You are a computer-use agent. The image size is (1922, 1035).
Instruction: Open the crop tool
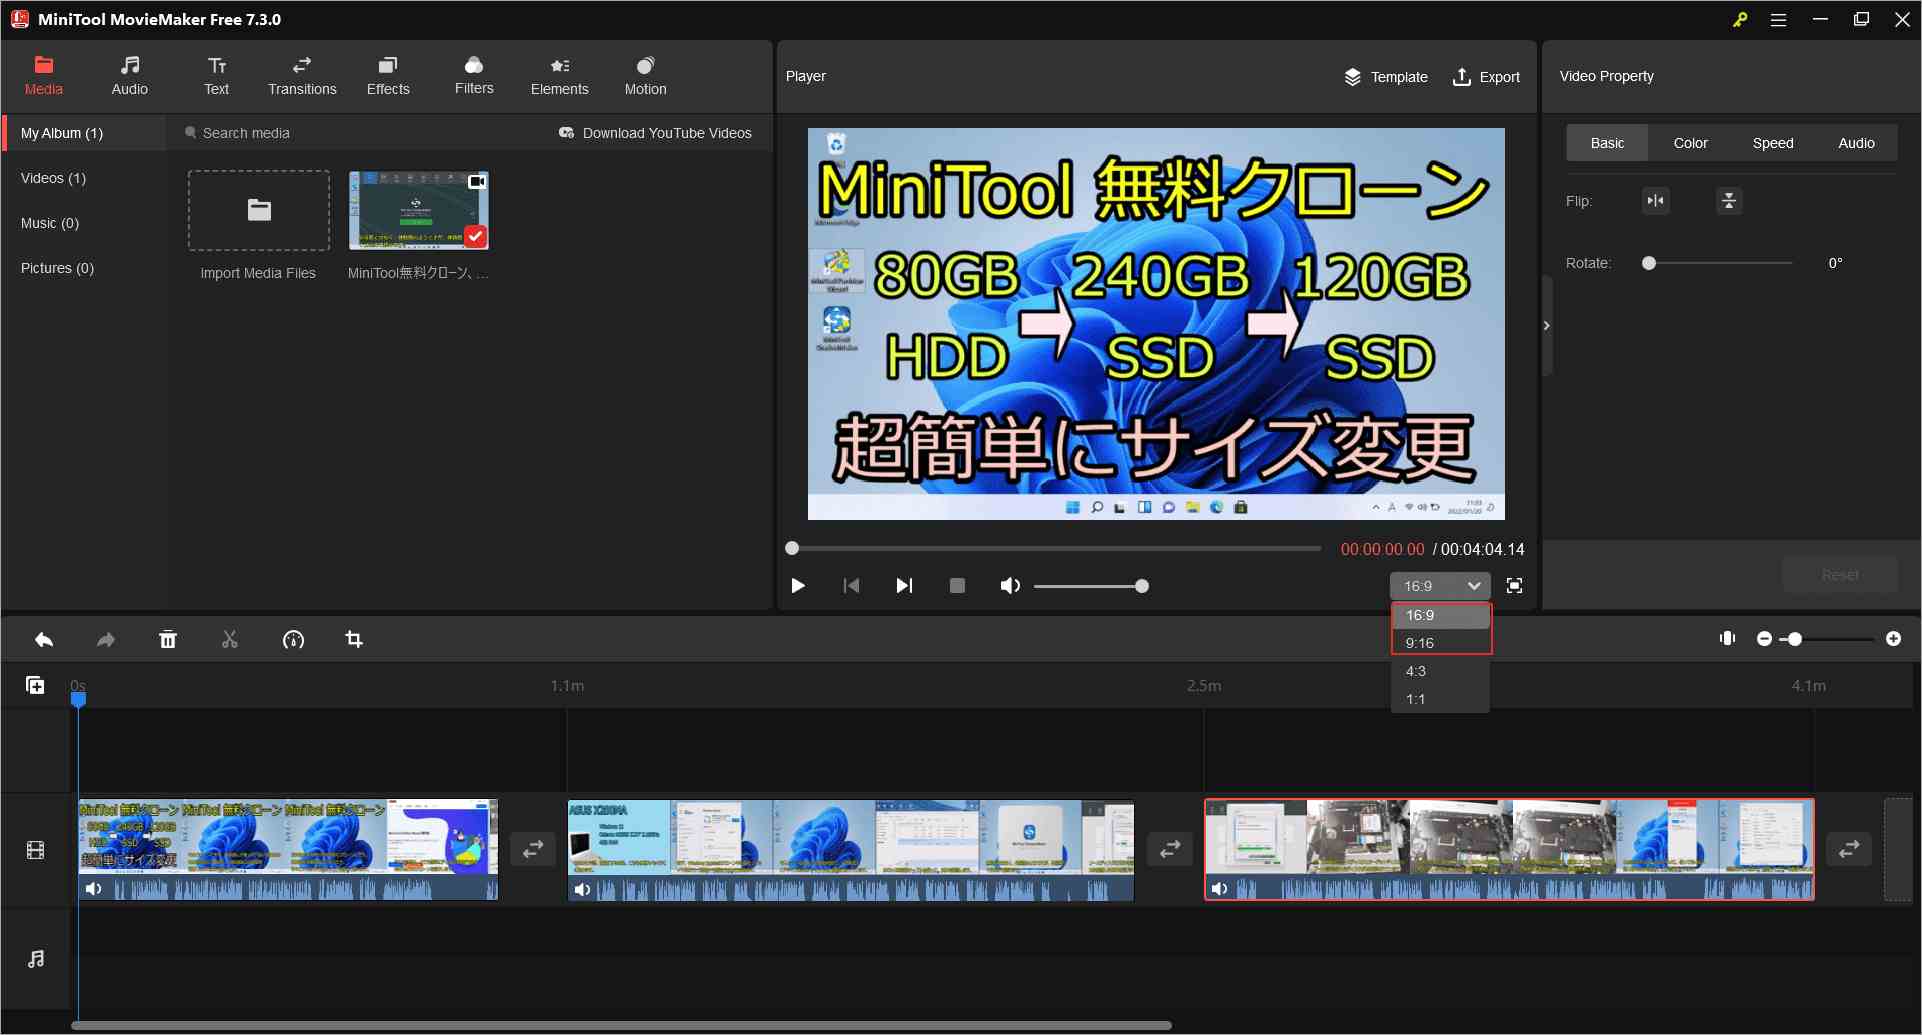(x=354, y=639)
